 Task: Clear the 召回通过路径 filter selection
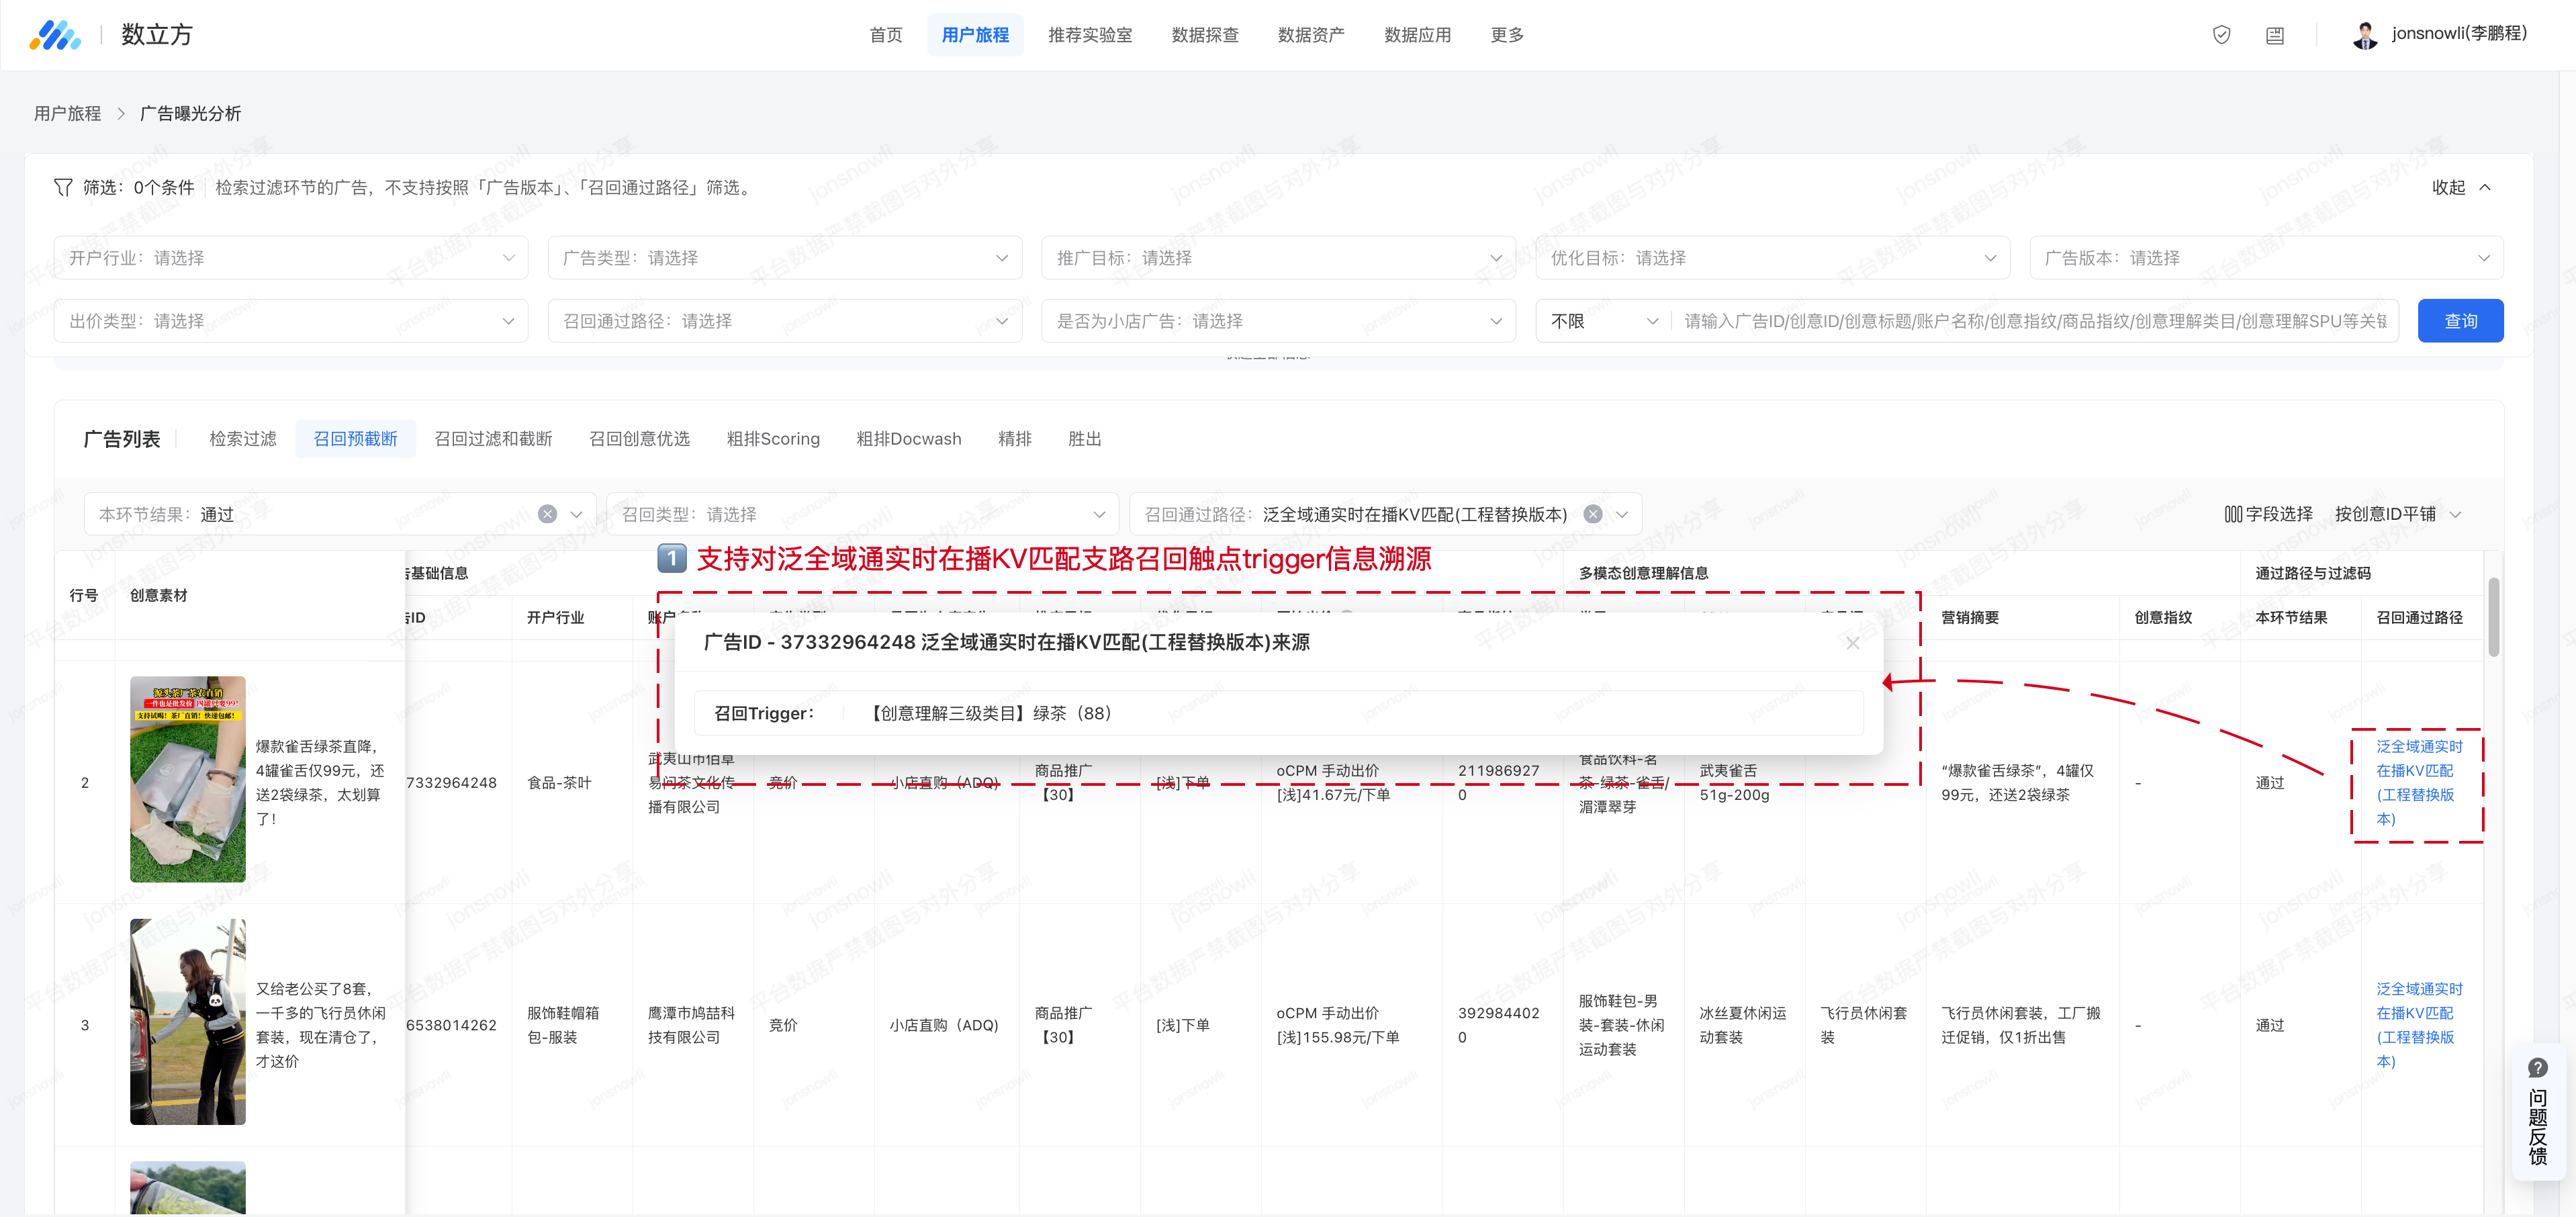[1593, 514]
